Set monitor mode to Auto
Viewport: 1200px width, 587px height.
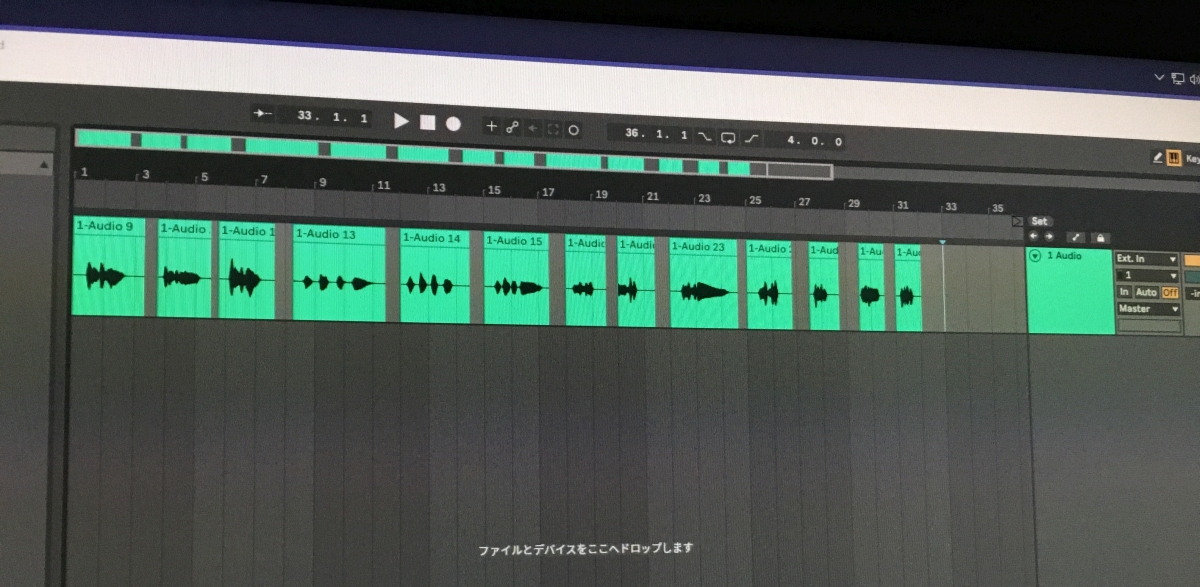[x=1146, y=292]
